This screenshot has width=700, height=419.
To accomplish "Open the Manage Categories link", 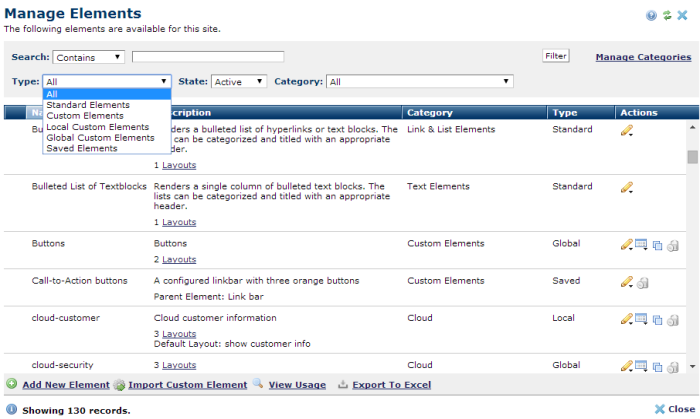I will [x=643, y=57].
